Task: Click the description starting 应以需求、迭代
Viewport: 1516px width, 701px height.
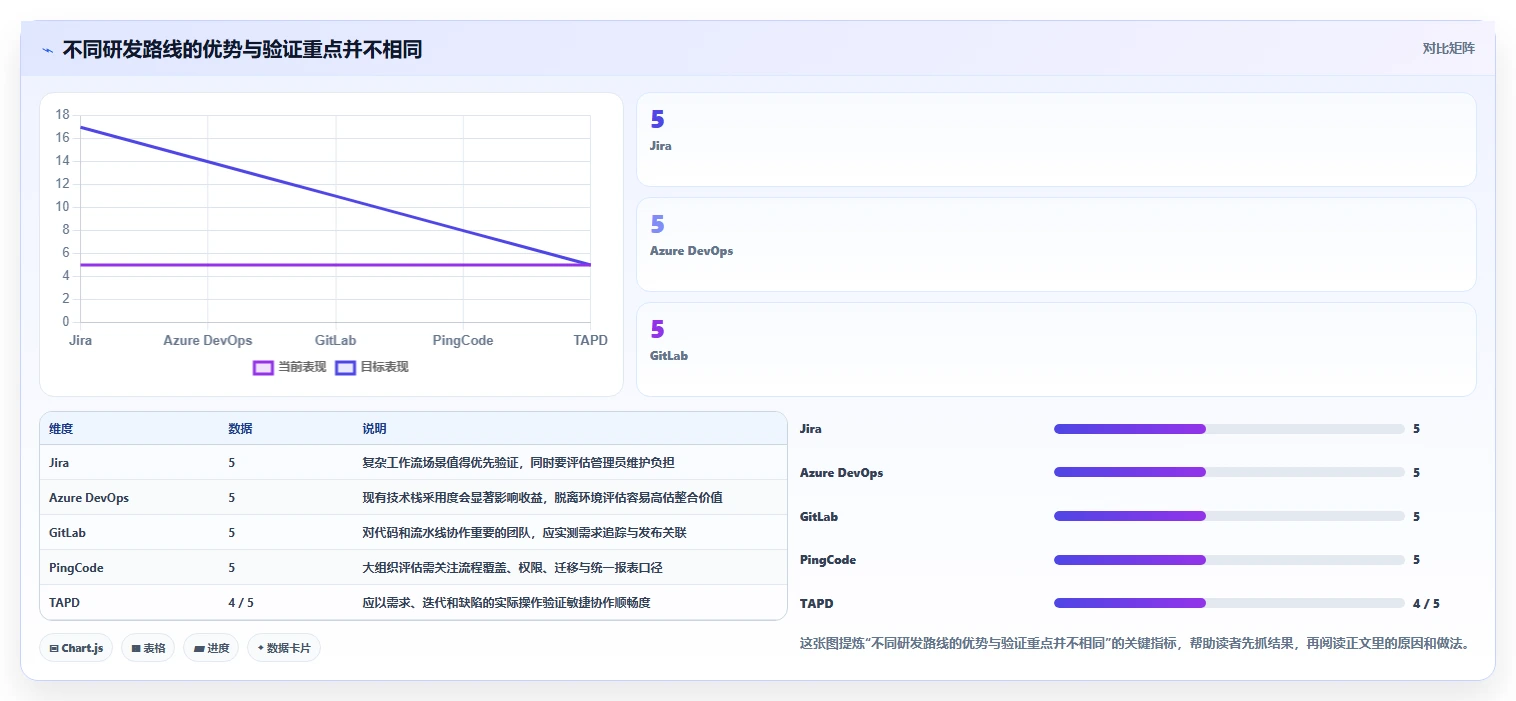Action: tap(506, 603)
